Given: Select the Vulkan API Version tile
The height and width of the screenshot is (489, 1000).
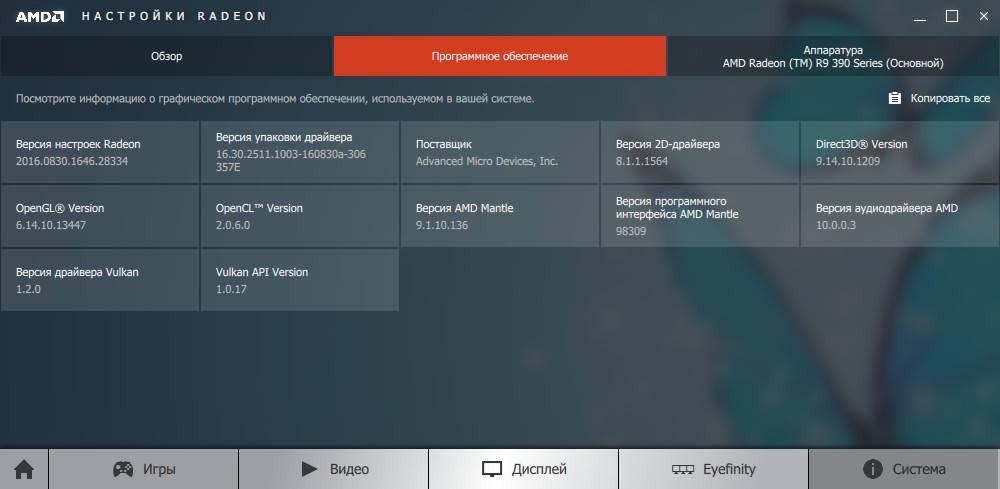Looking at the screenshot, I should (300, 280).
